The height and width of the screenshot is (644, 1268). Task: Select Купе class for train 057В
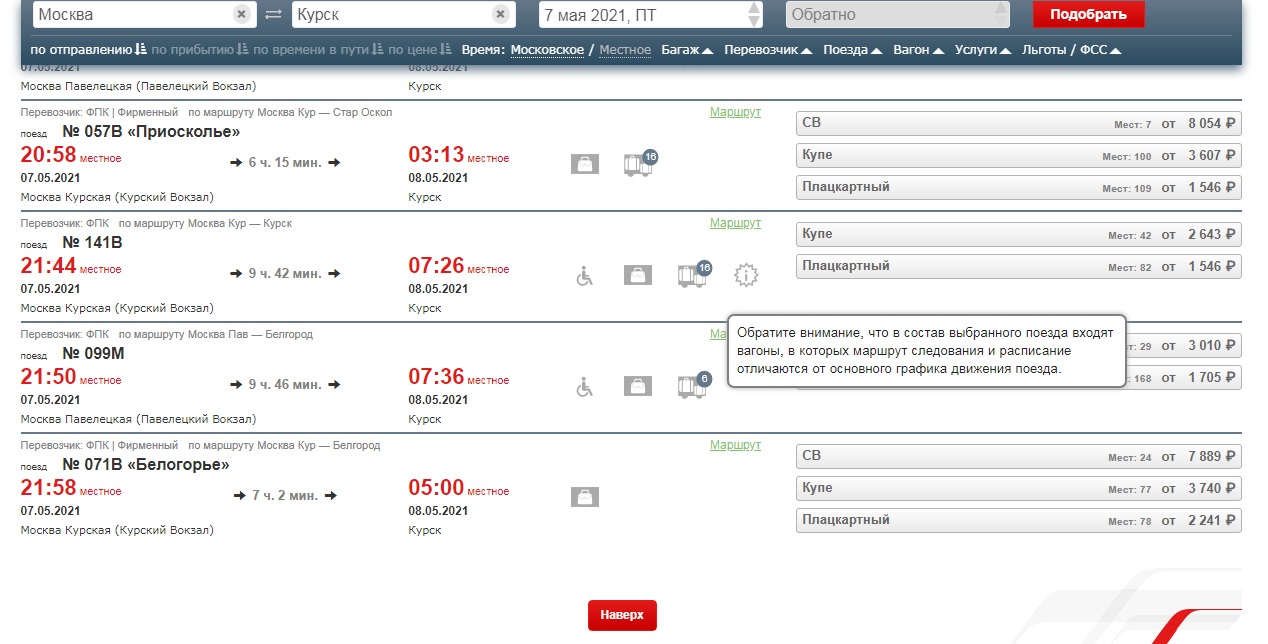(x=1018, y=155)
